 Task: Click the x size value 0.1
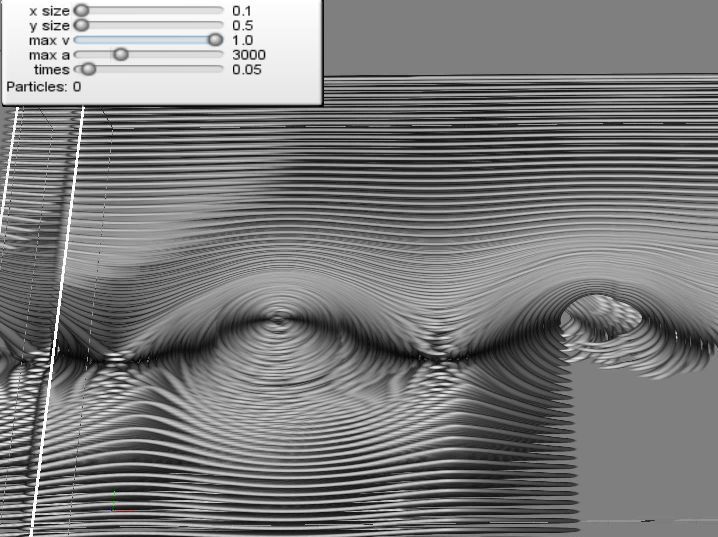(x=242, y=10)
